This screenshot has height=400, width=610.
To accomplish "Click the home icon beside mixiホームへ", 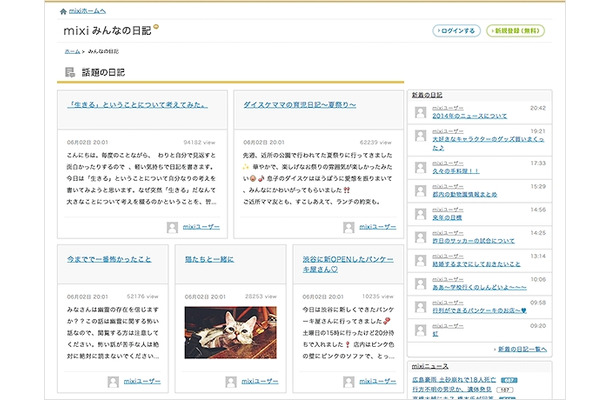I will (63, 11).
